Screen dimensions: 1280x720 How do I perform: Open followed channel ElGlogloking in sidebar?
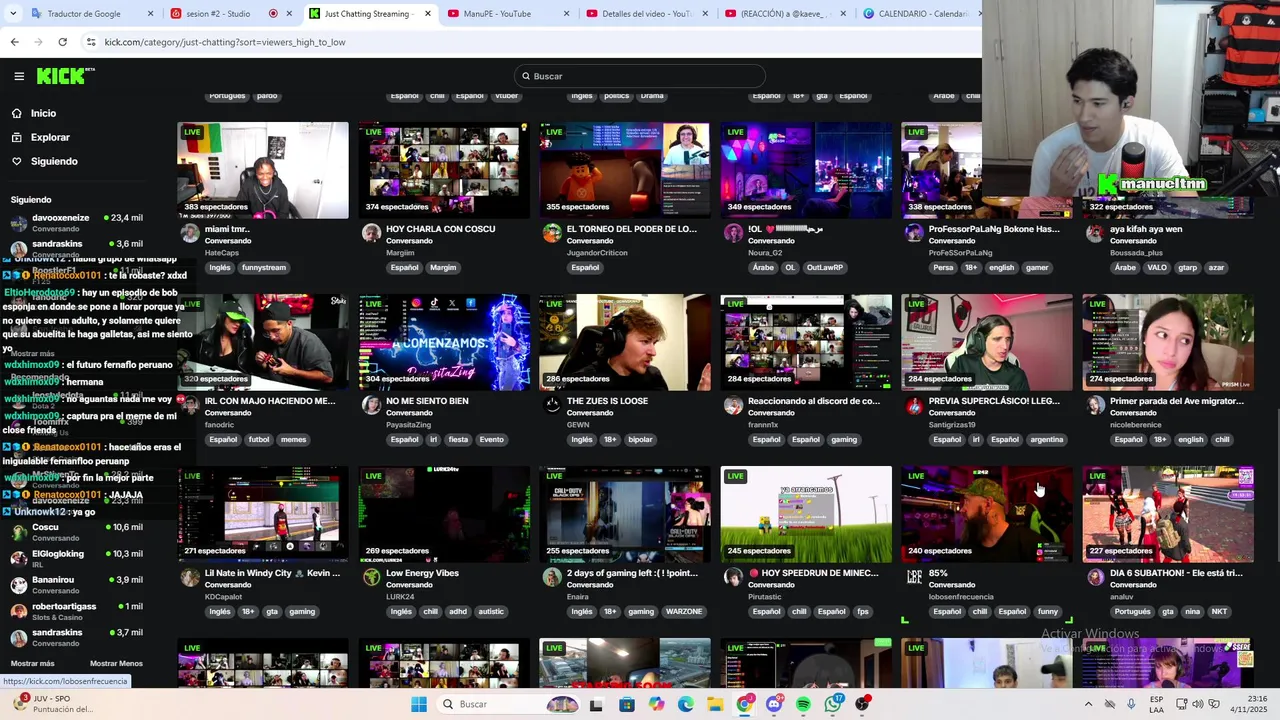pyautogui.click(x=77, y=558)
